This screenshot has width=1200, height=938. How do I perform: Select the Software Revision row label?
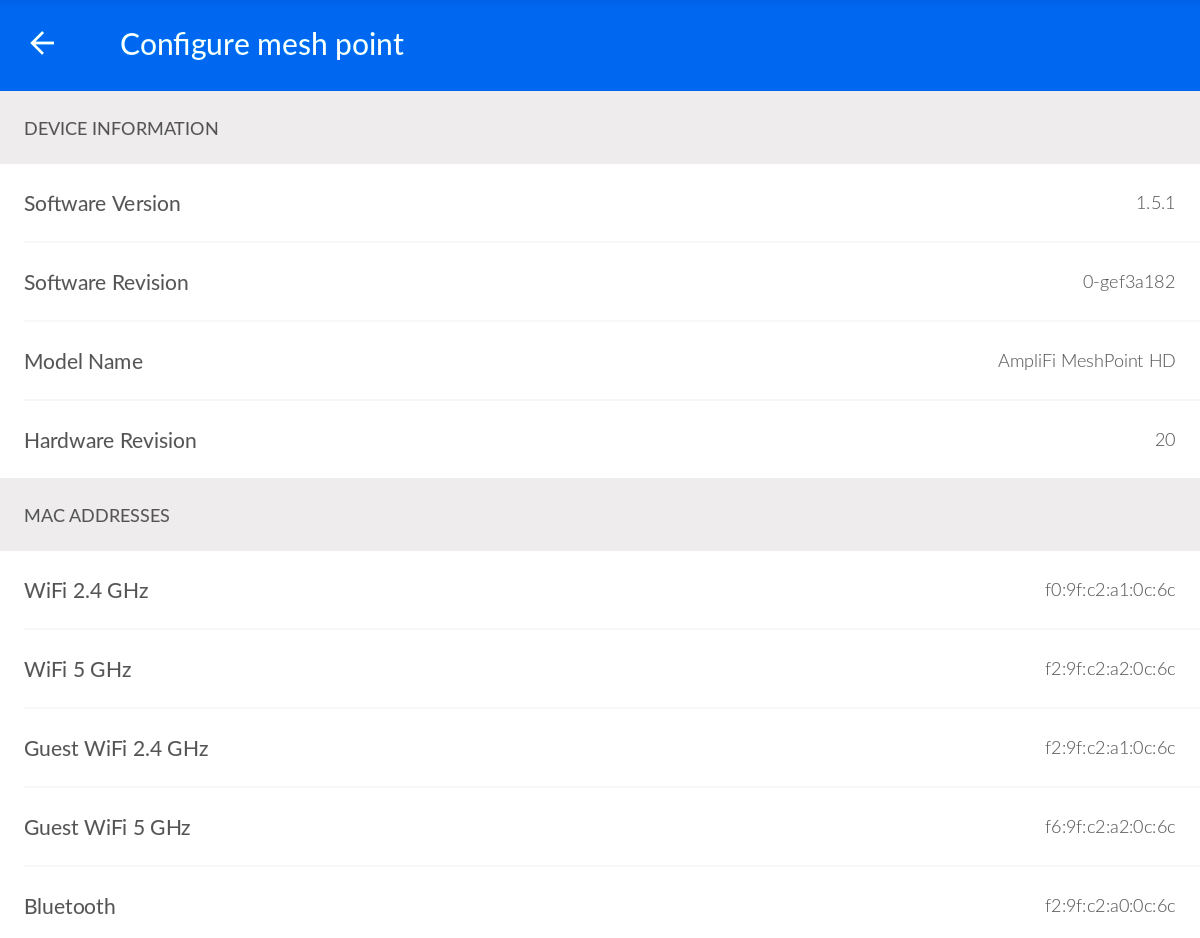pos(106,282)
